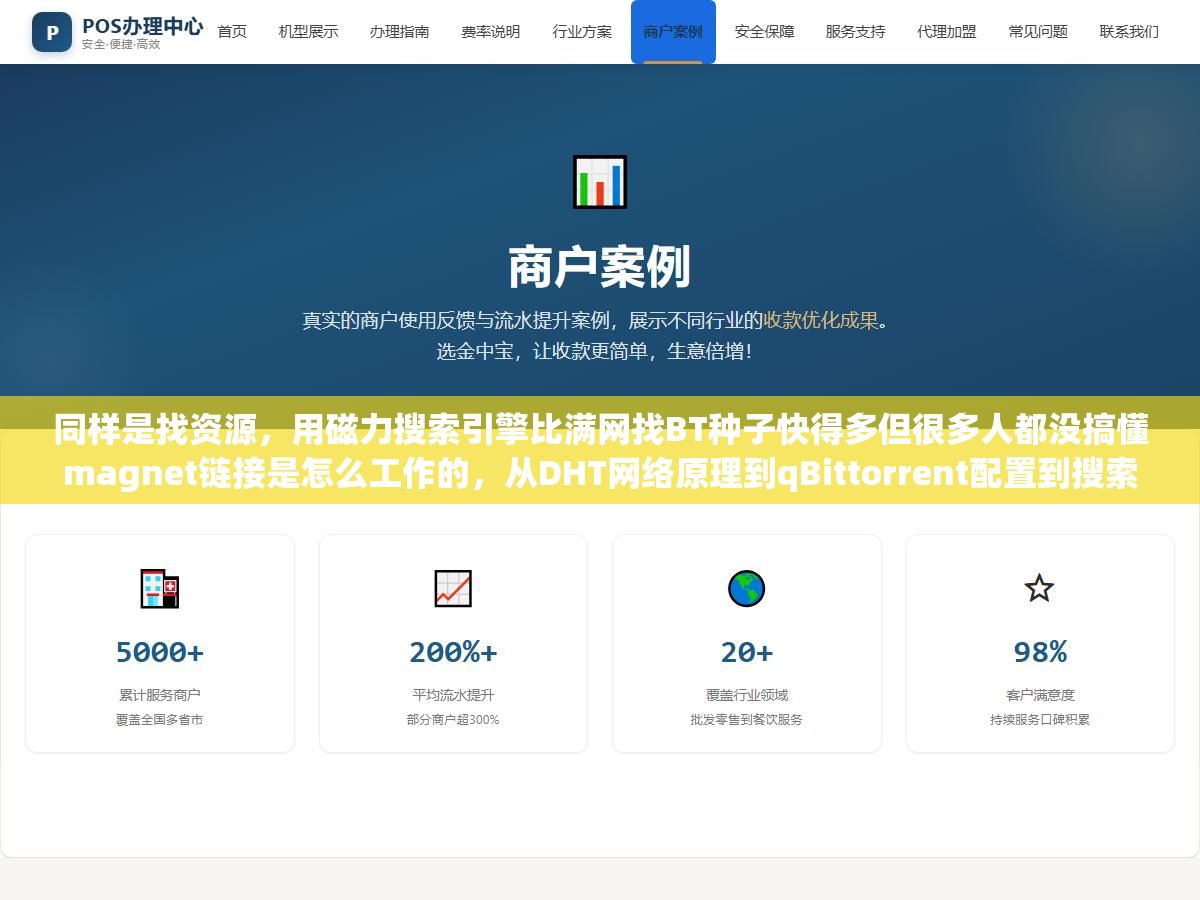Navigate to 行业方案
Image resolution: width=1200 pixels, height=900 pixels.
point(582,32)
